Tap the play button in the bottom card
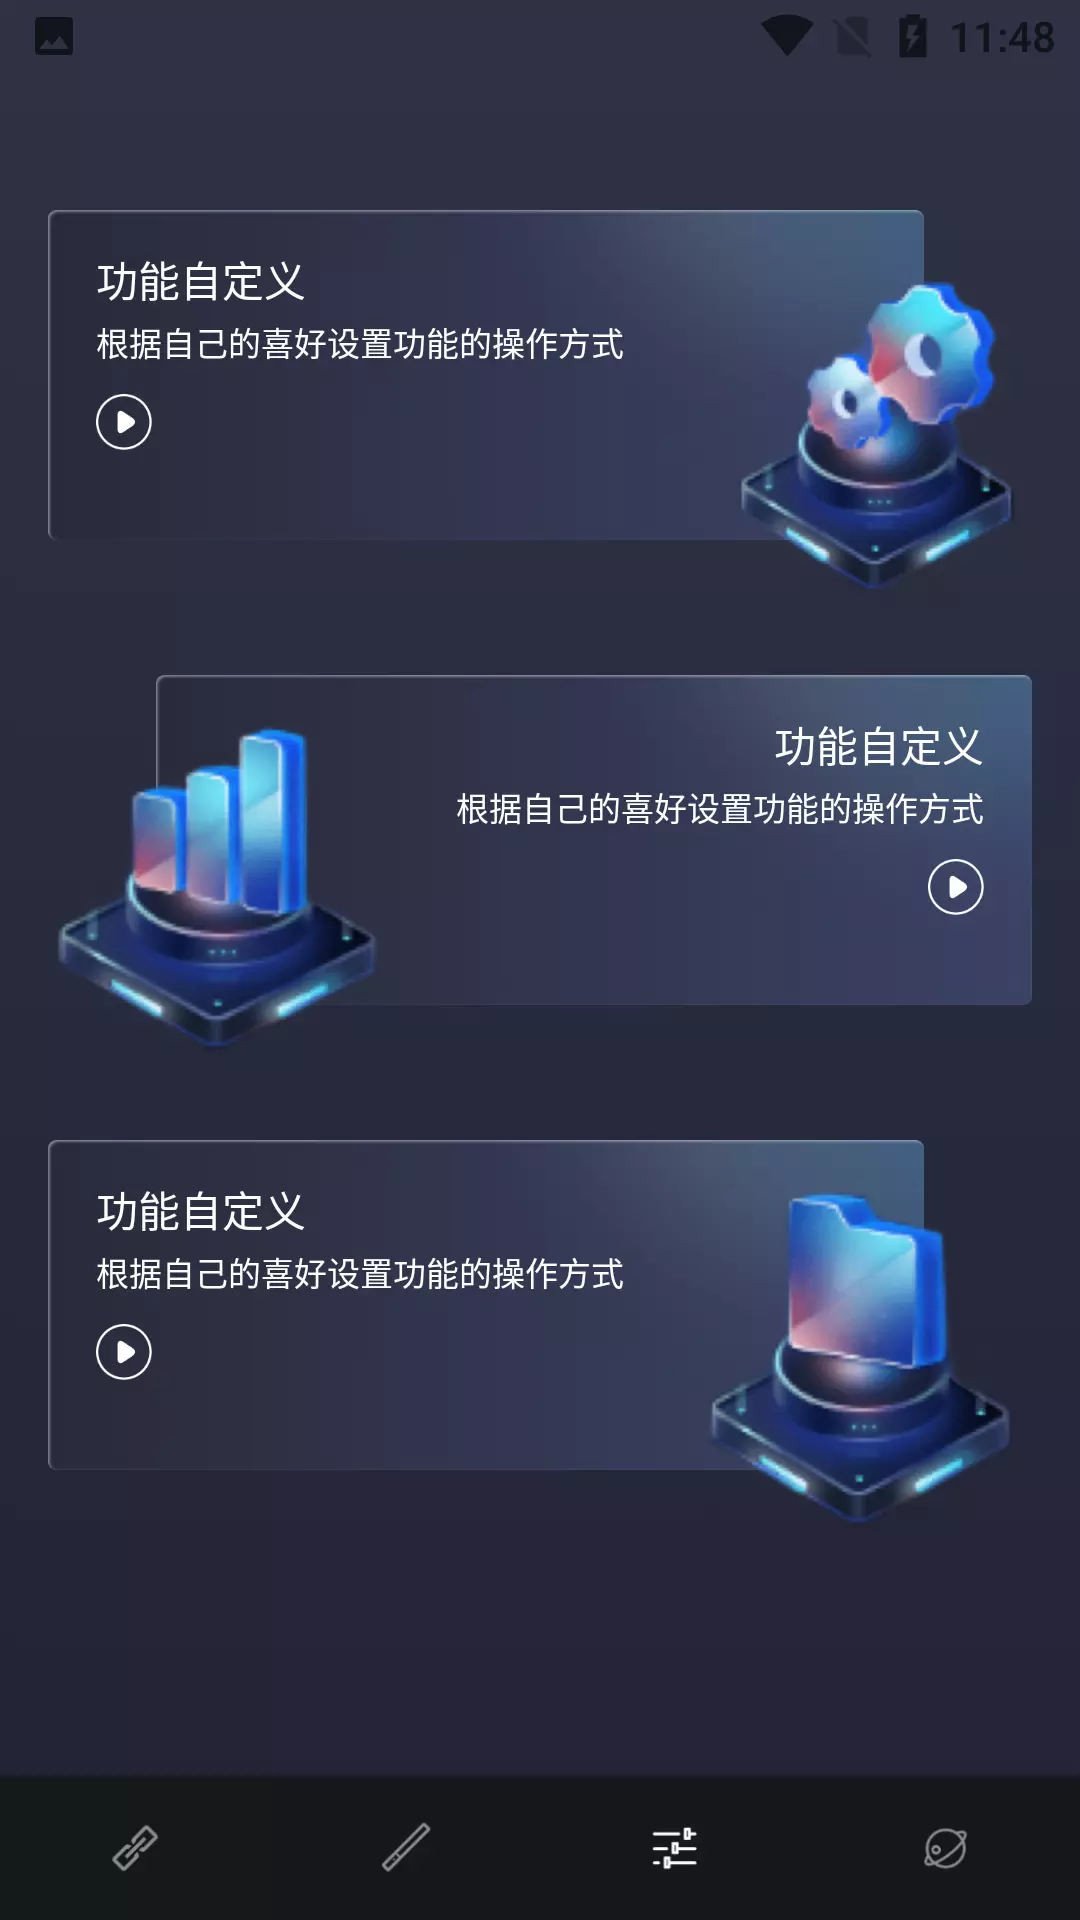Image resolution: width=1080 pixels, height=1920 pixels. (124, 1352)
